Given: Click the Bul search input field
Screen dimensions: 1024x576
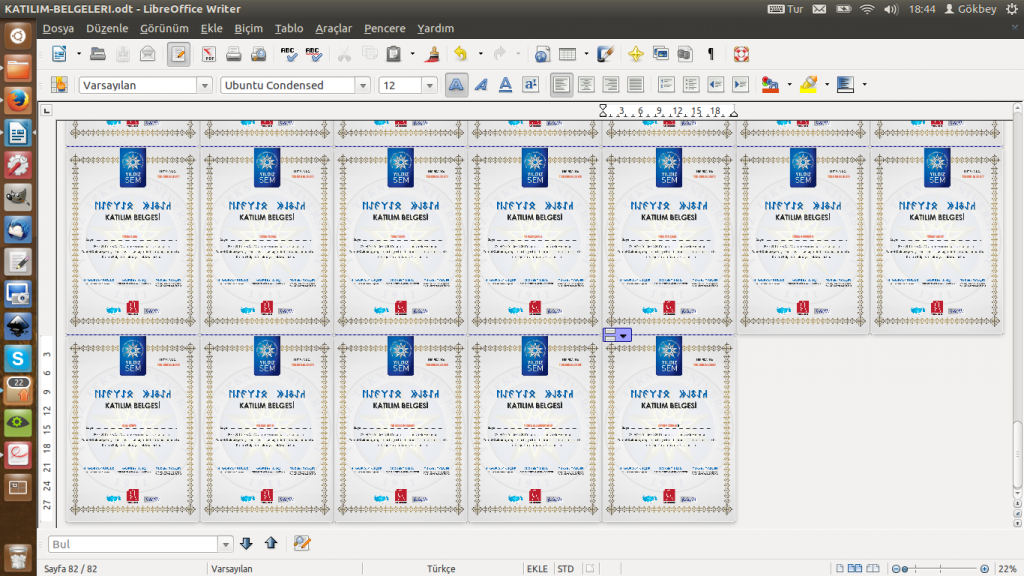Looking at the screenshot, I should tap(132, 544).
